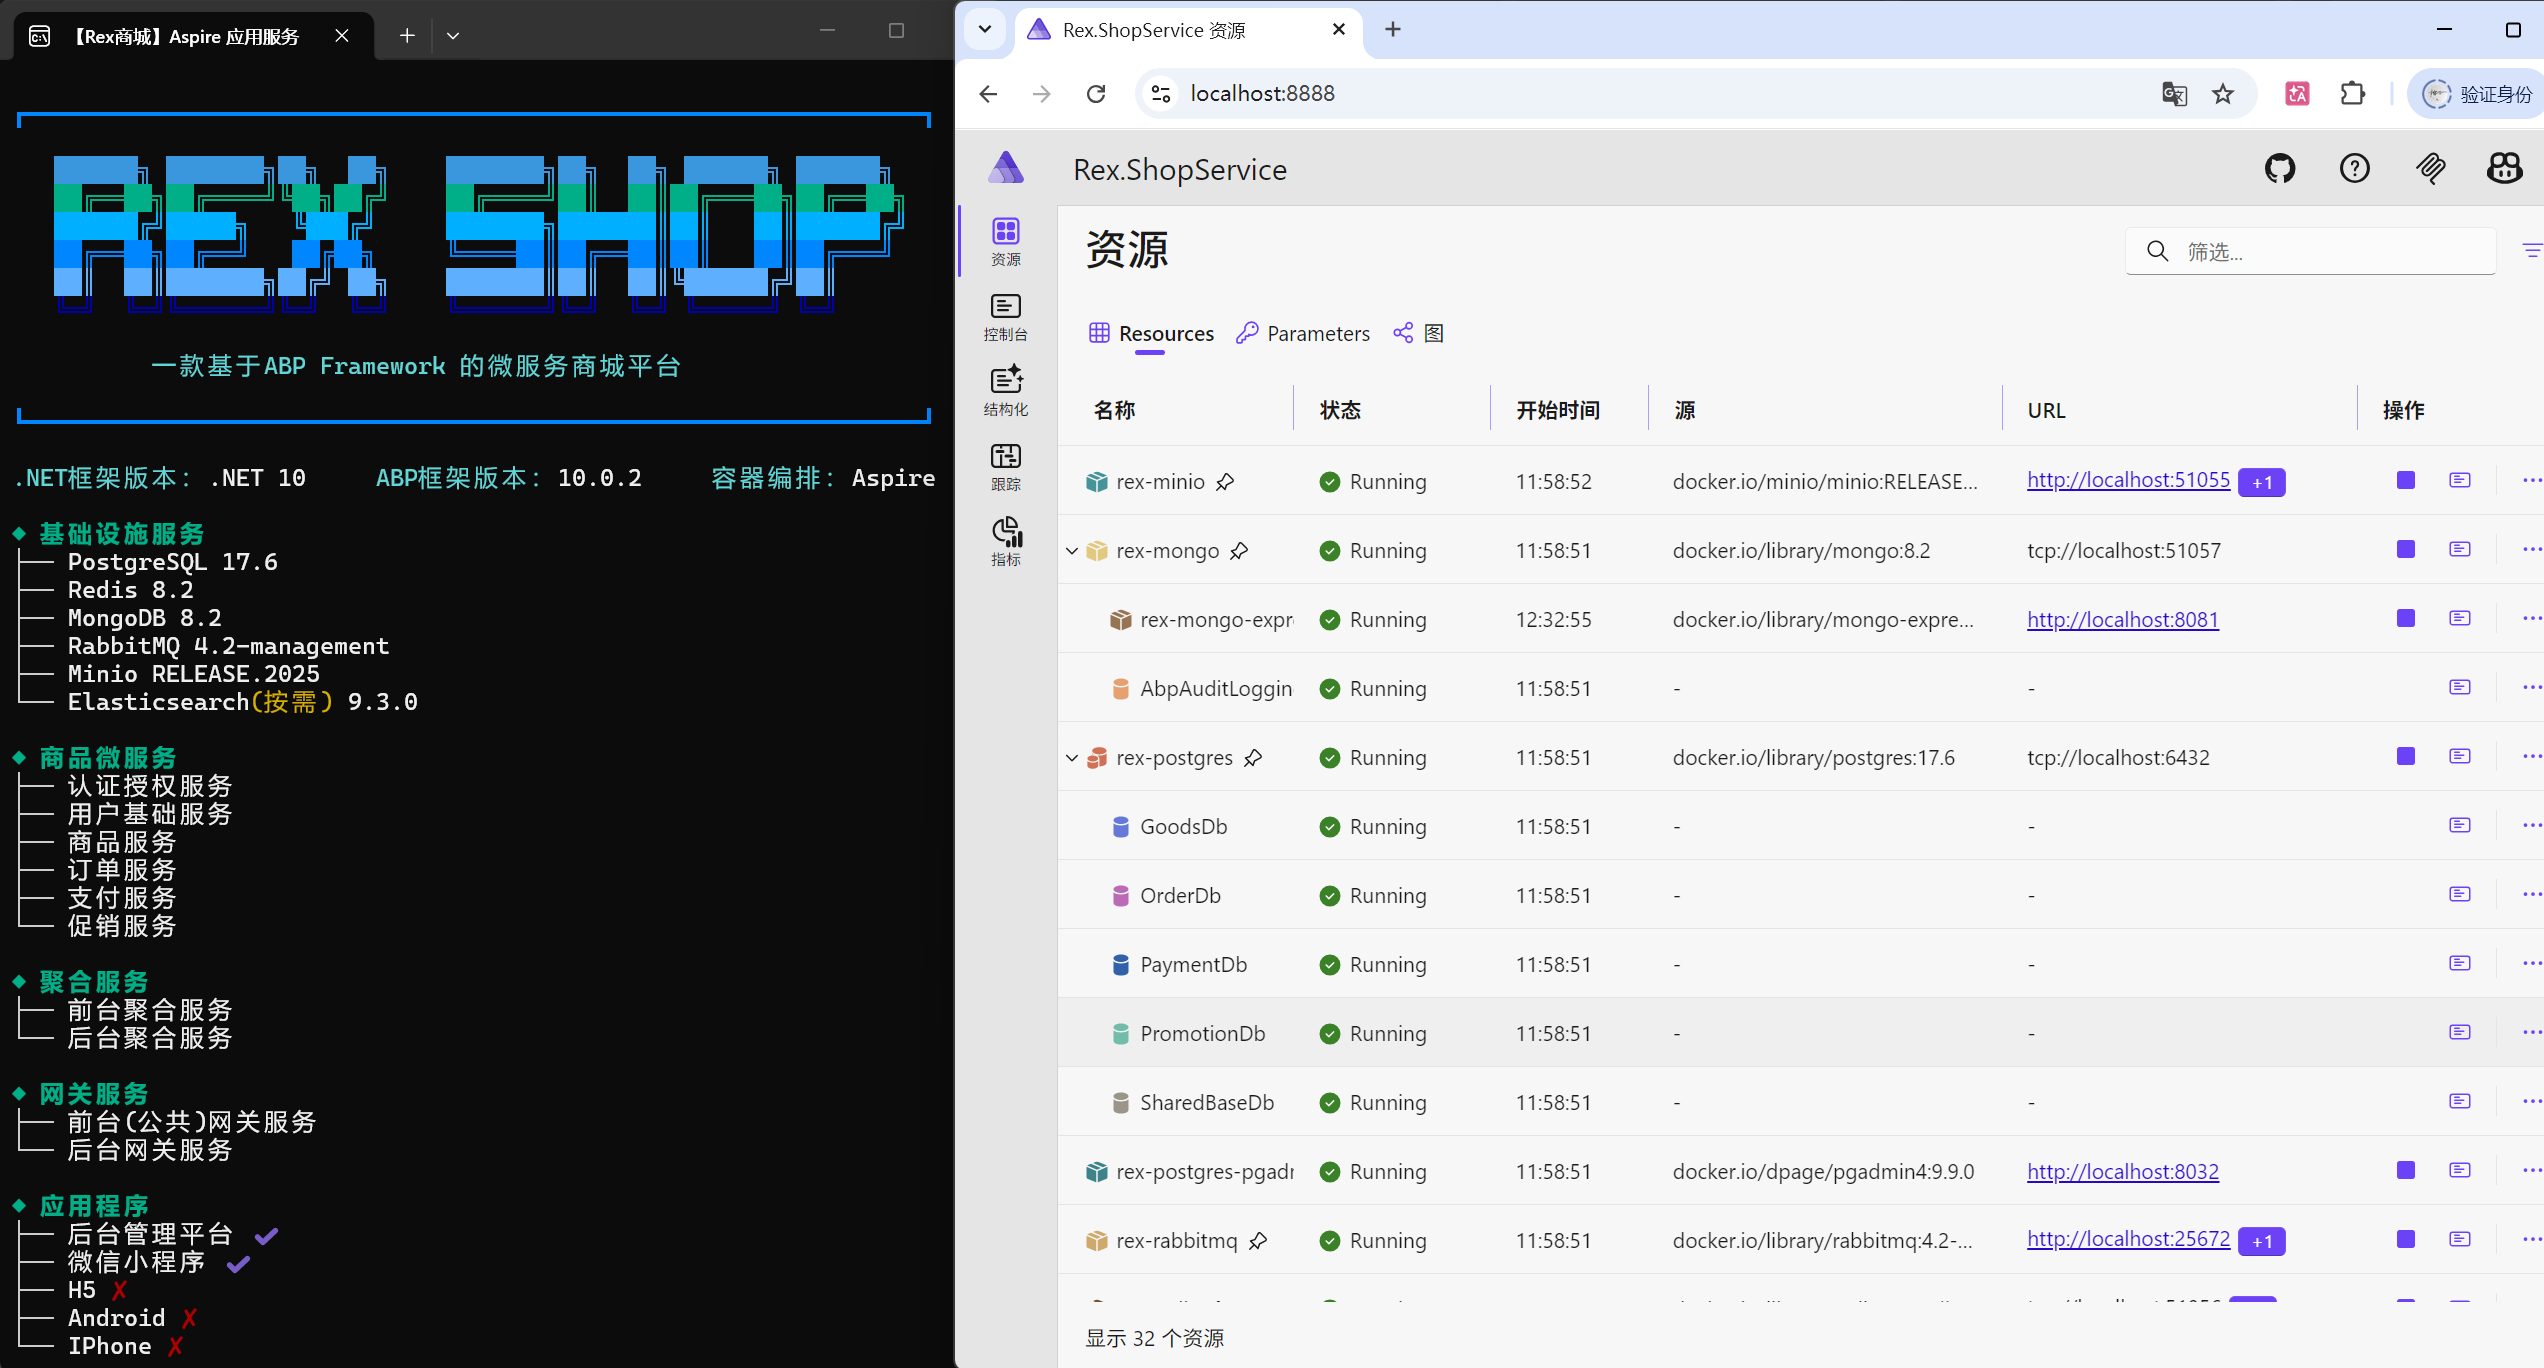Unpin the rex-rabbitmq resource
This screenshot has width=2544, height=1368.
coord(1258,1241)
